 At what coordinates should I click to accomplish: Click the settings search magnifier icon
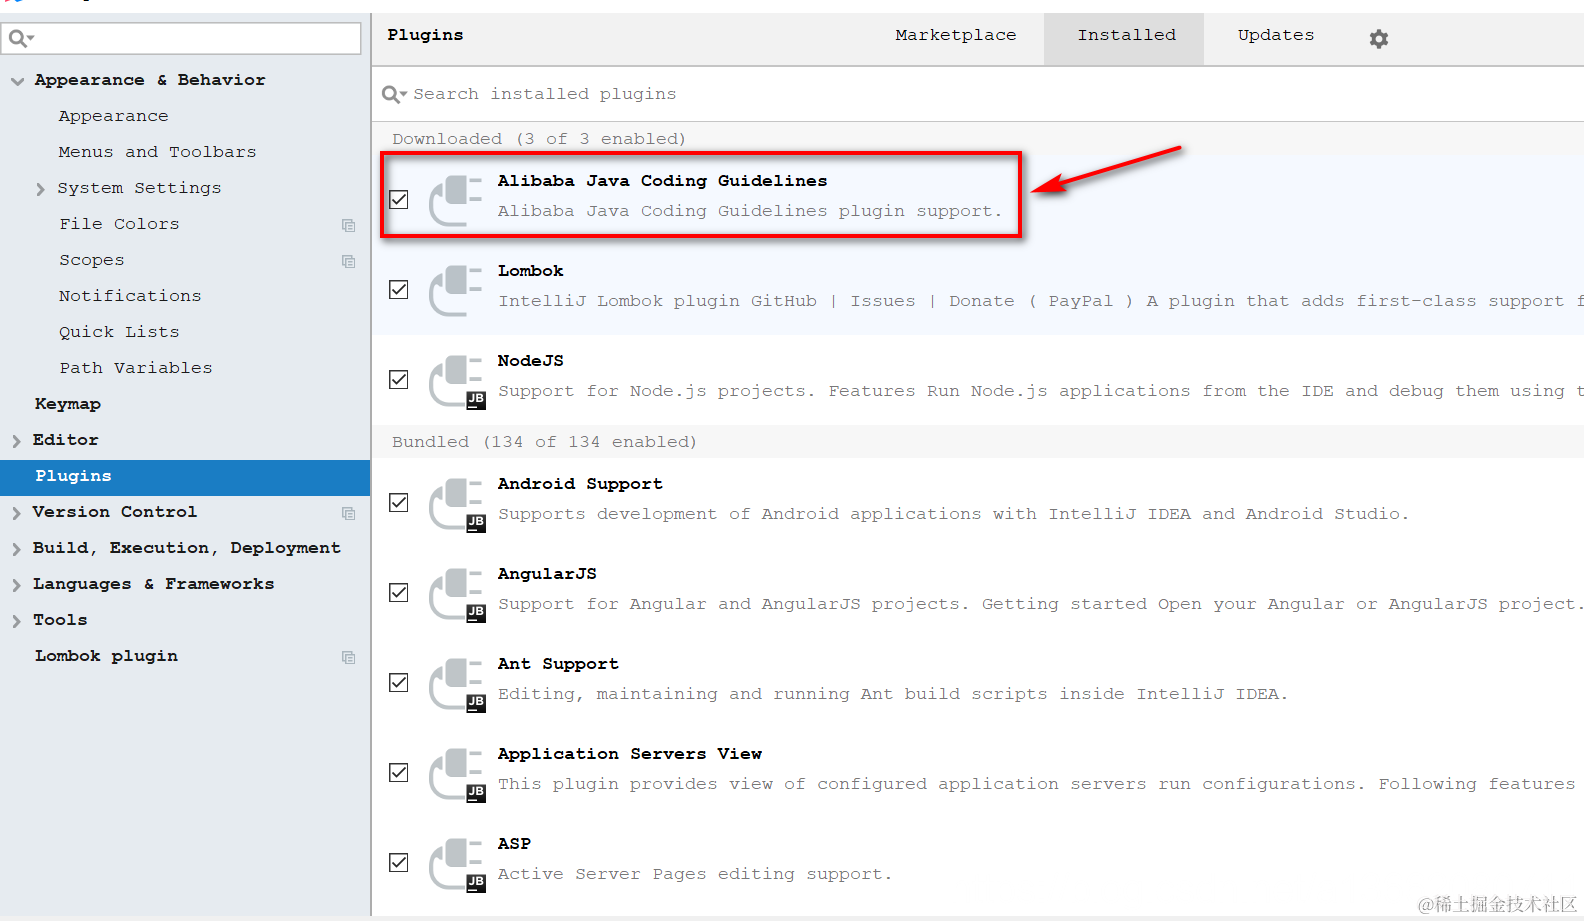tap(21, 39)
